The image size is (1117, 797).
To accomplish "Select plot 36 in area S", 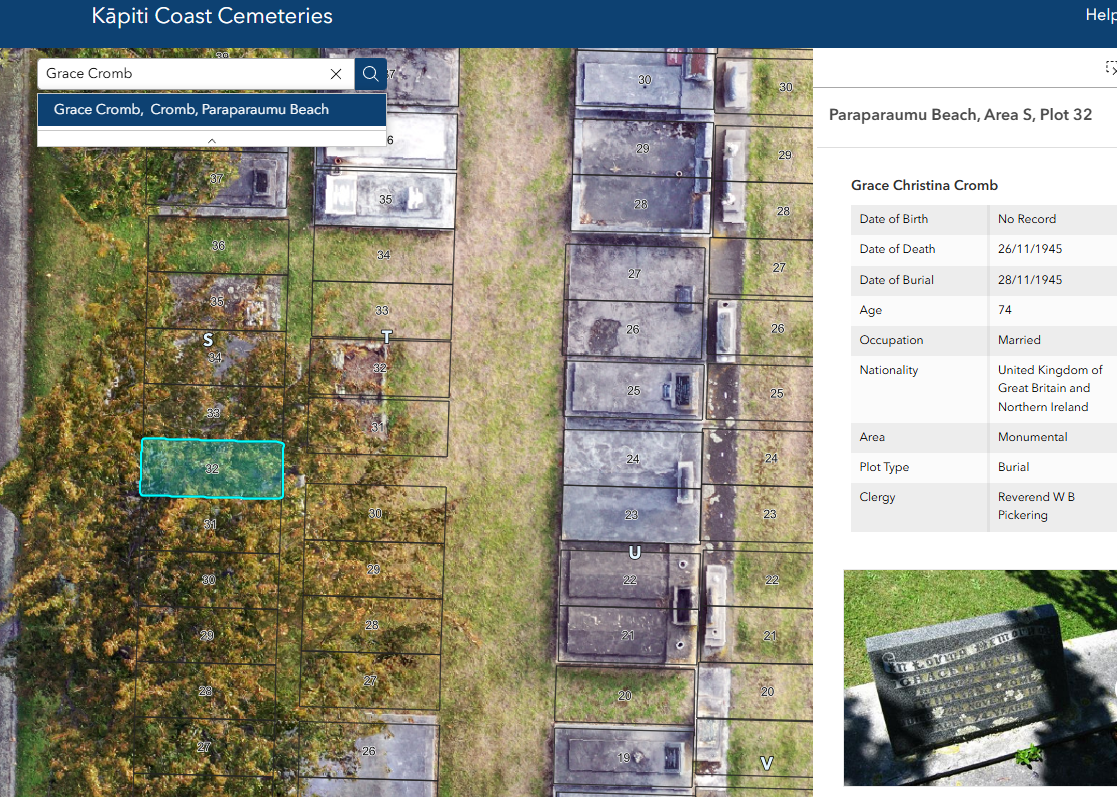I will [217, 245].
